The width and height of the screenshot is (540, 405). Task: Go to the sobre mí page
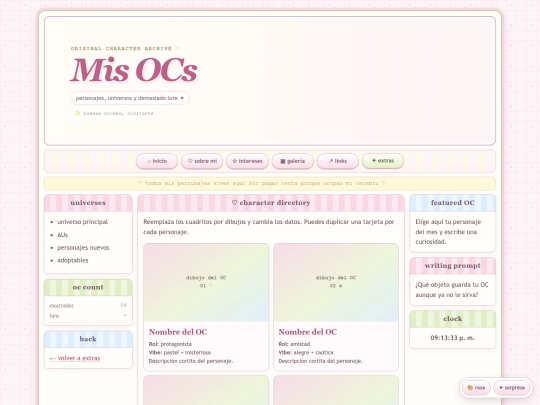click(202, 161)
